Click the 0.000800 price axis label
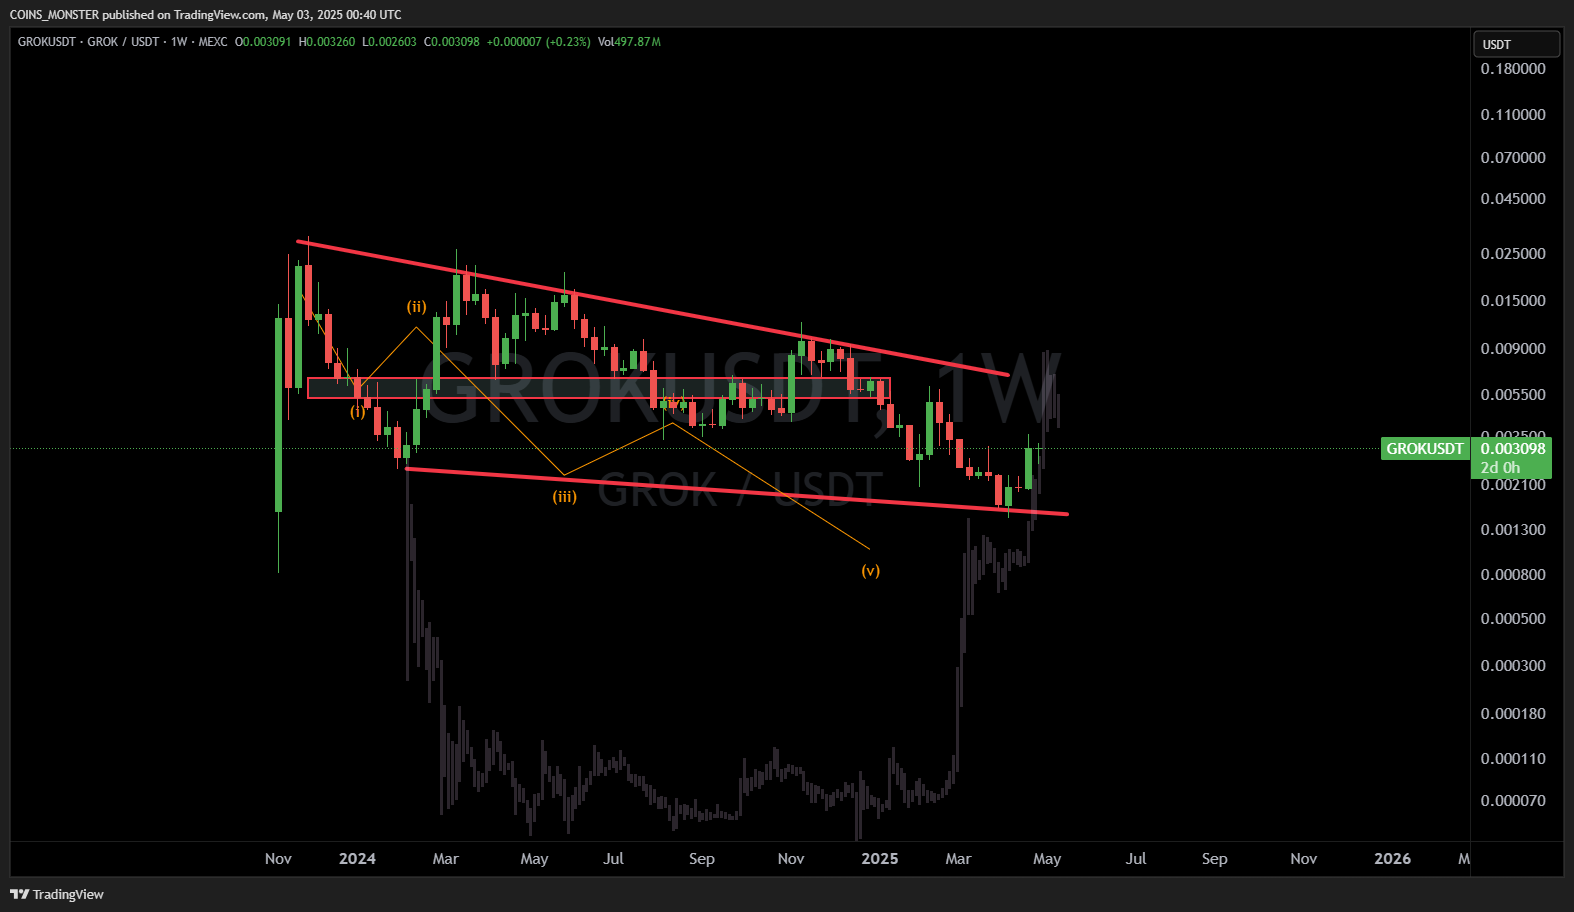1574x912 pixels. click(x=1513, y=575)
